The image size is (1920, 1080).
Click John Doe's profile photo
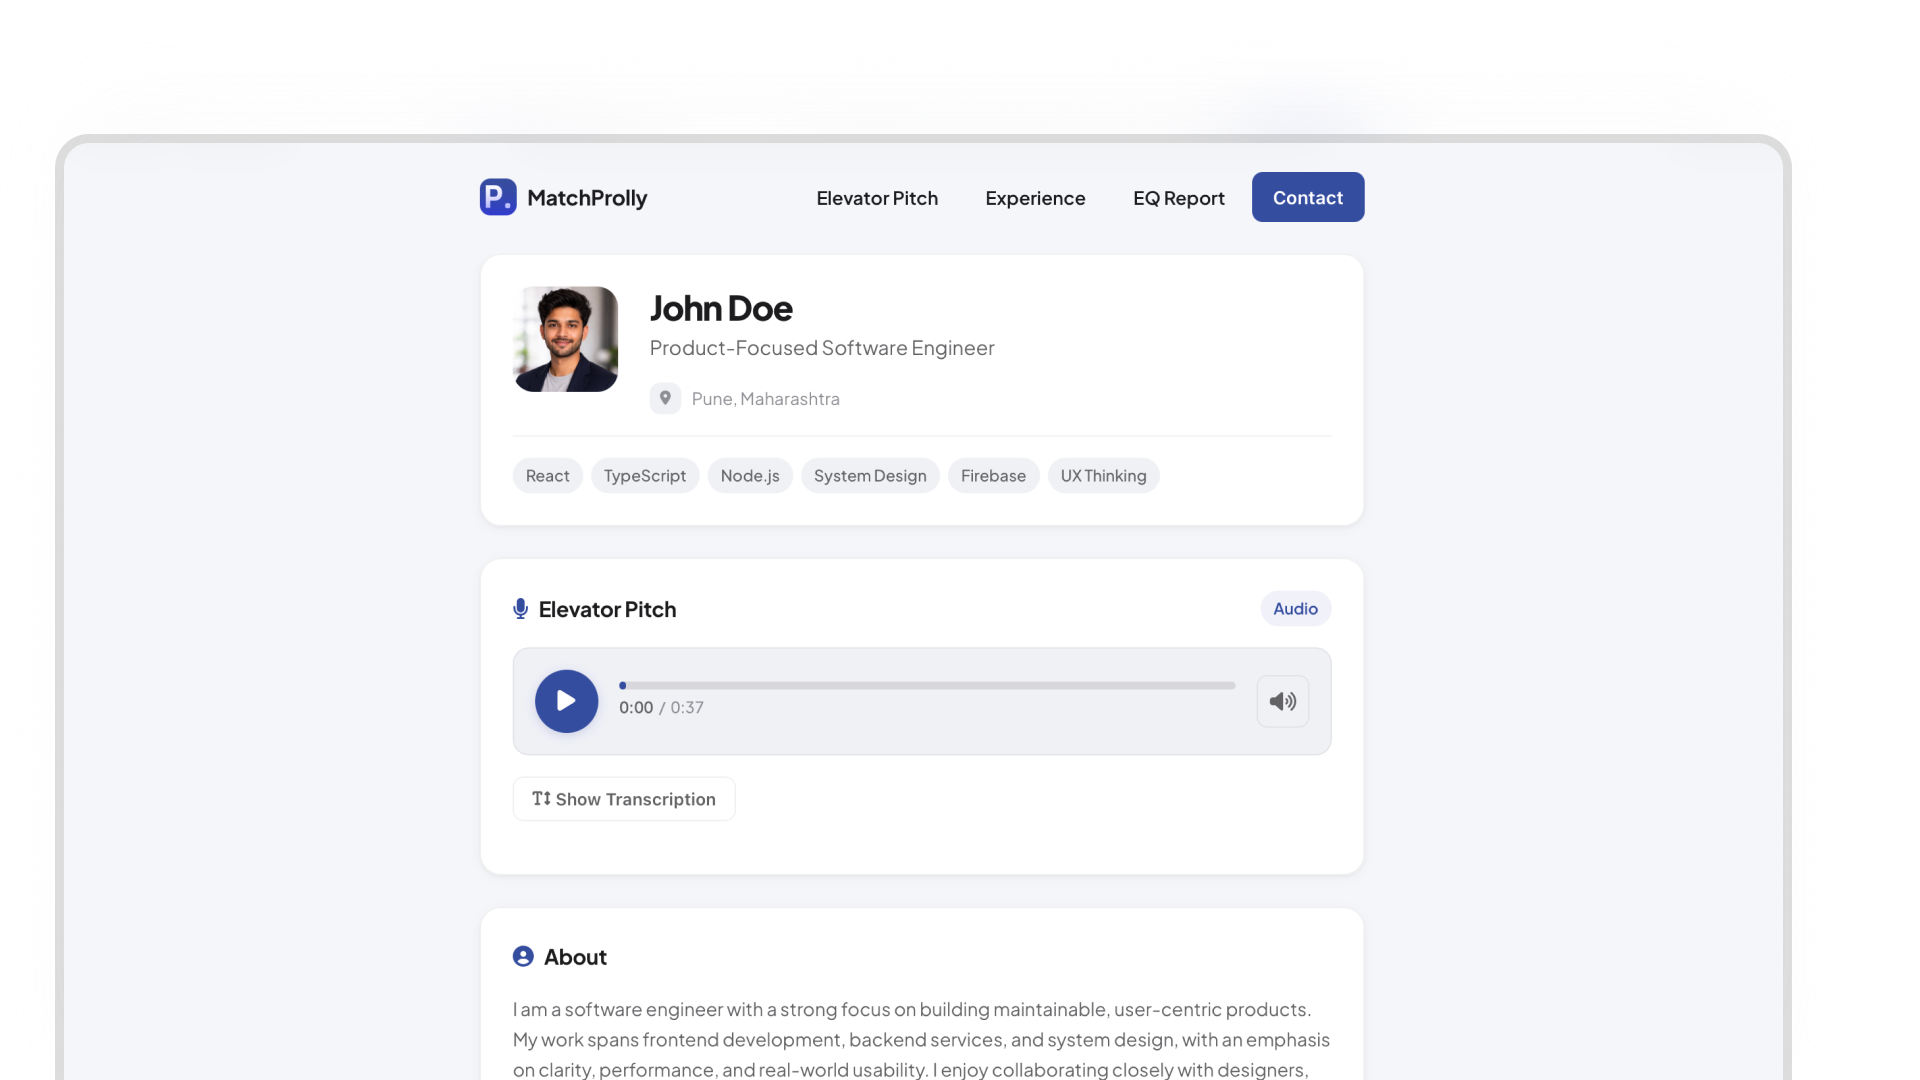[x=566, y=339]
